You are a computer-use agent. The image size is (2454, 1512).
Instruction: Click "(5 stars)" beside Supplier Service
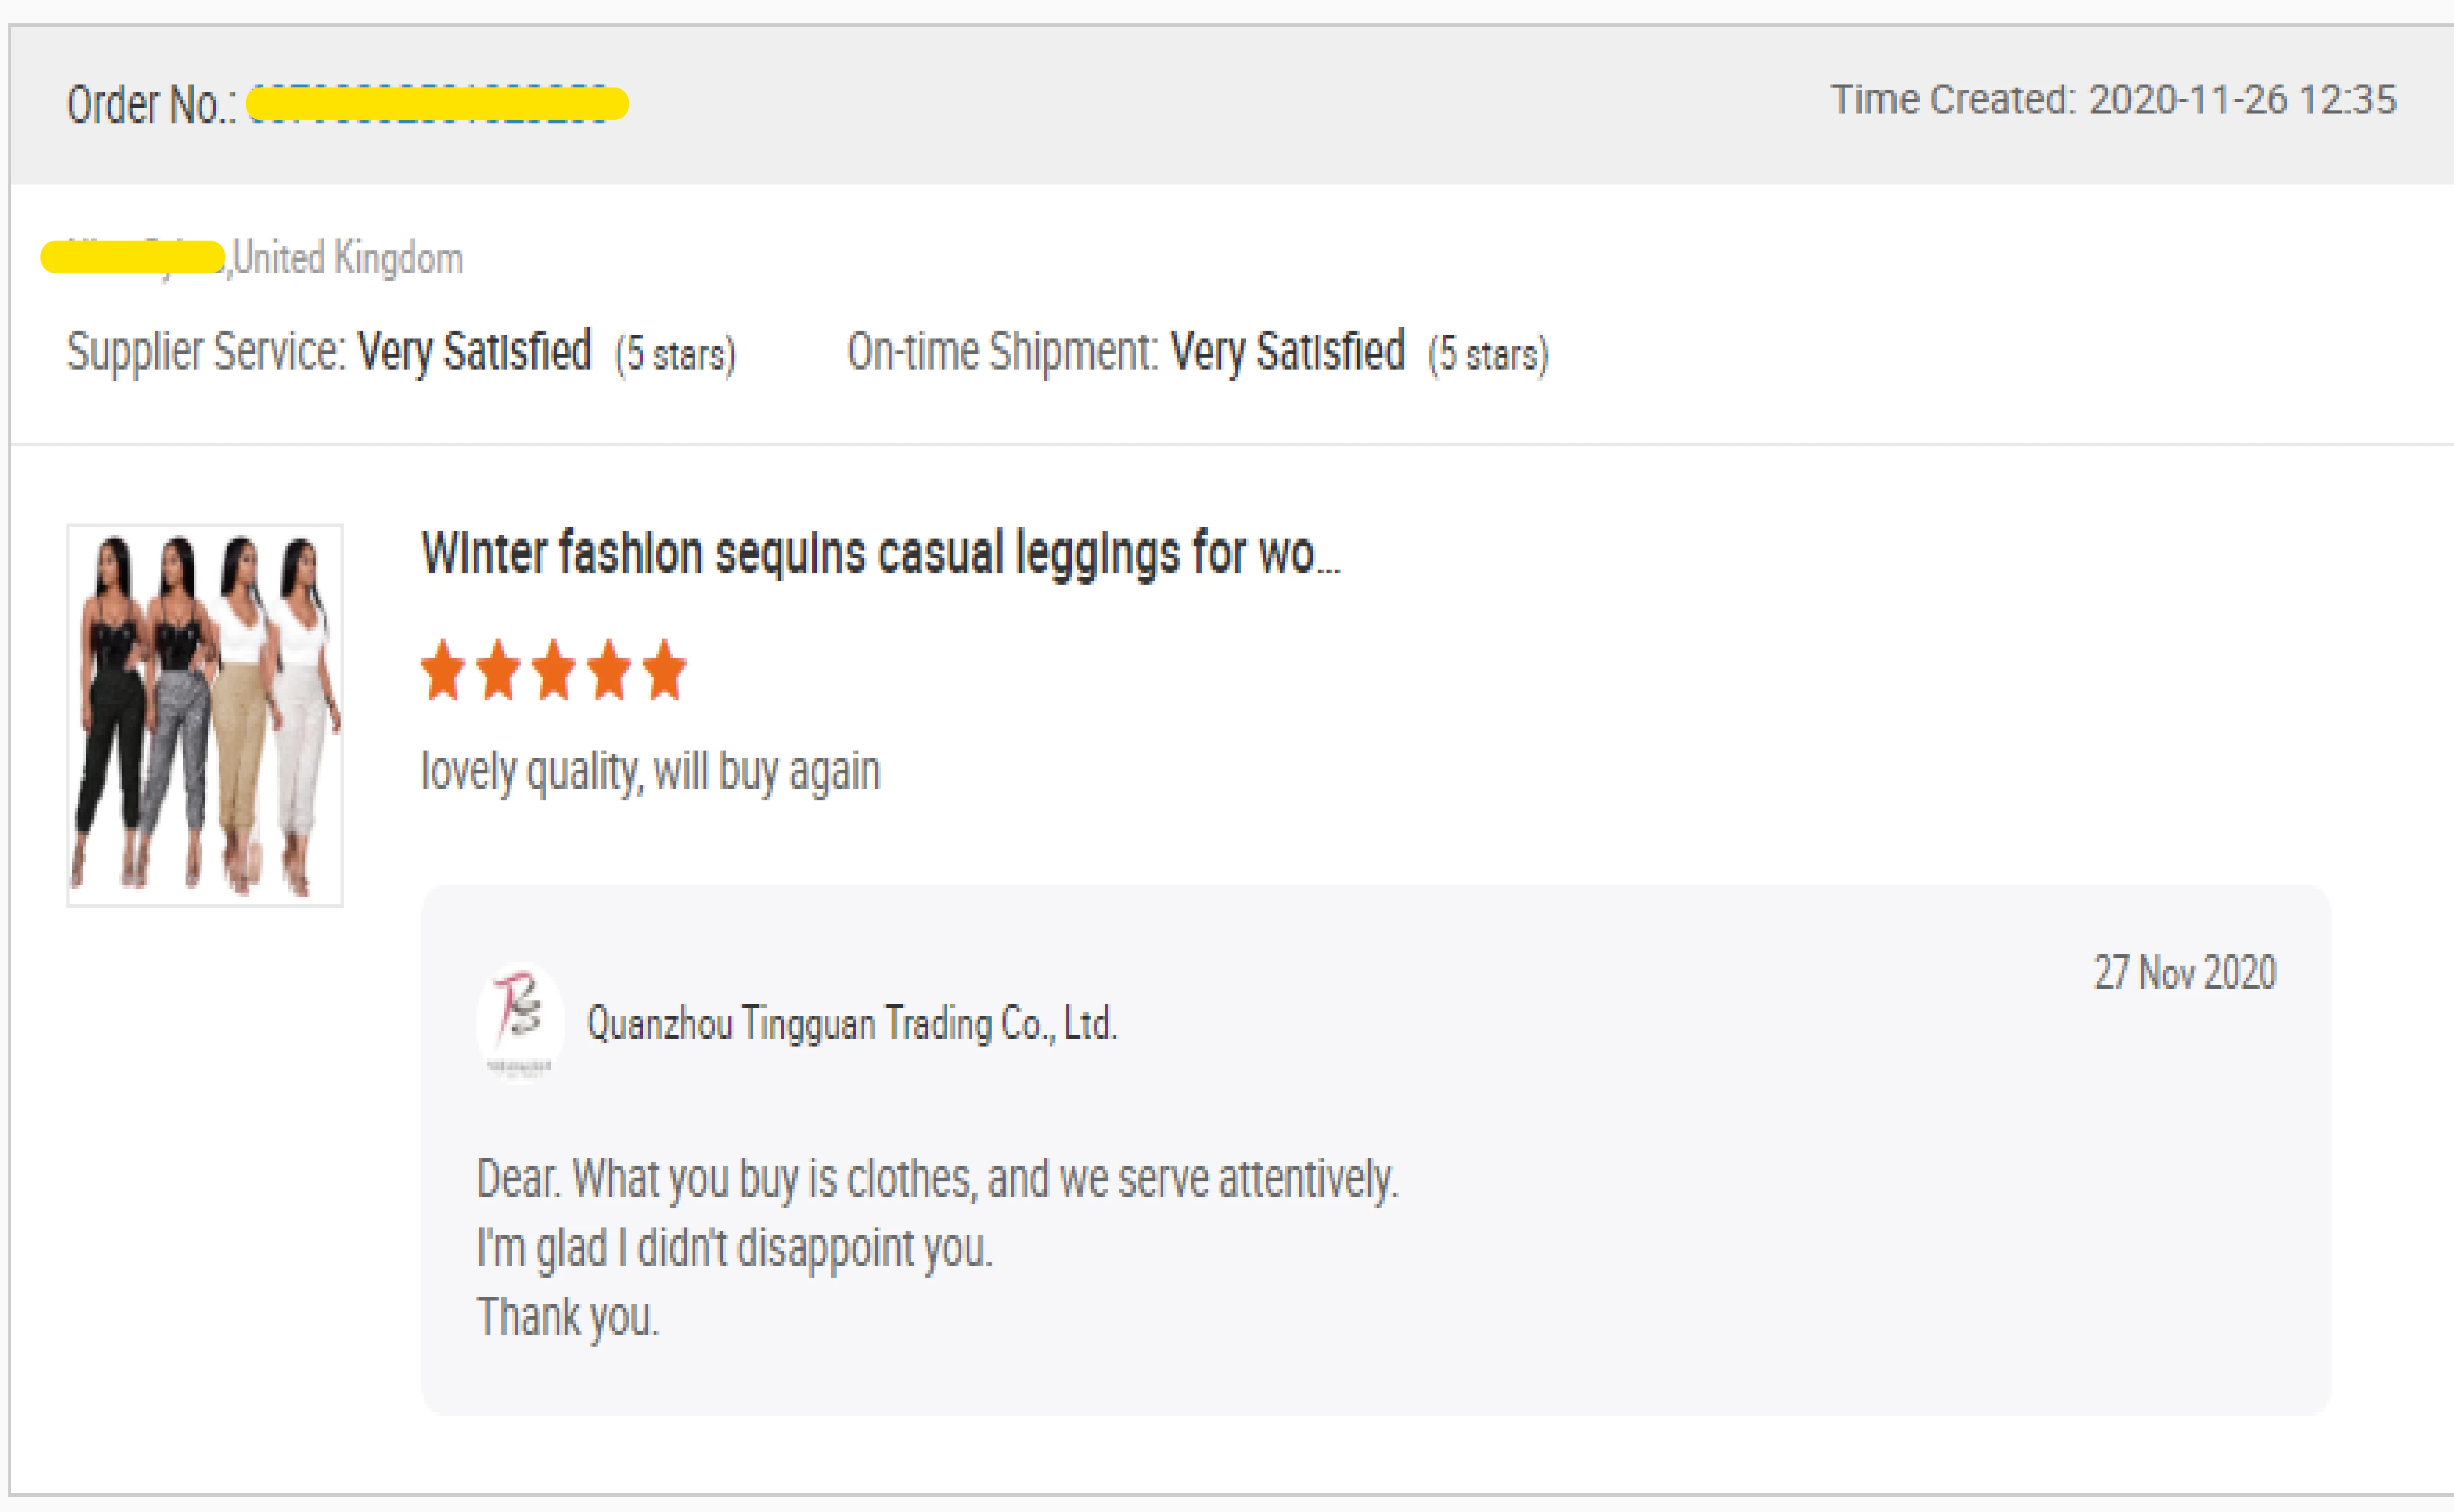pyautogui.click(x=675, y=355)
